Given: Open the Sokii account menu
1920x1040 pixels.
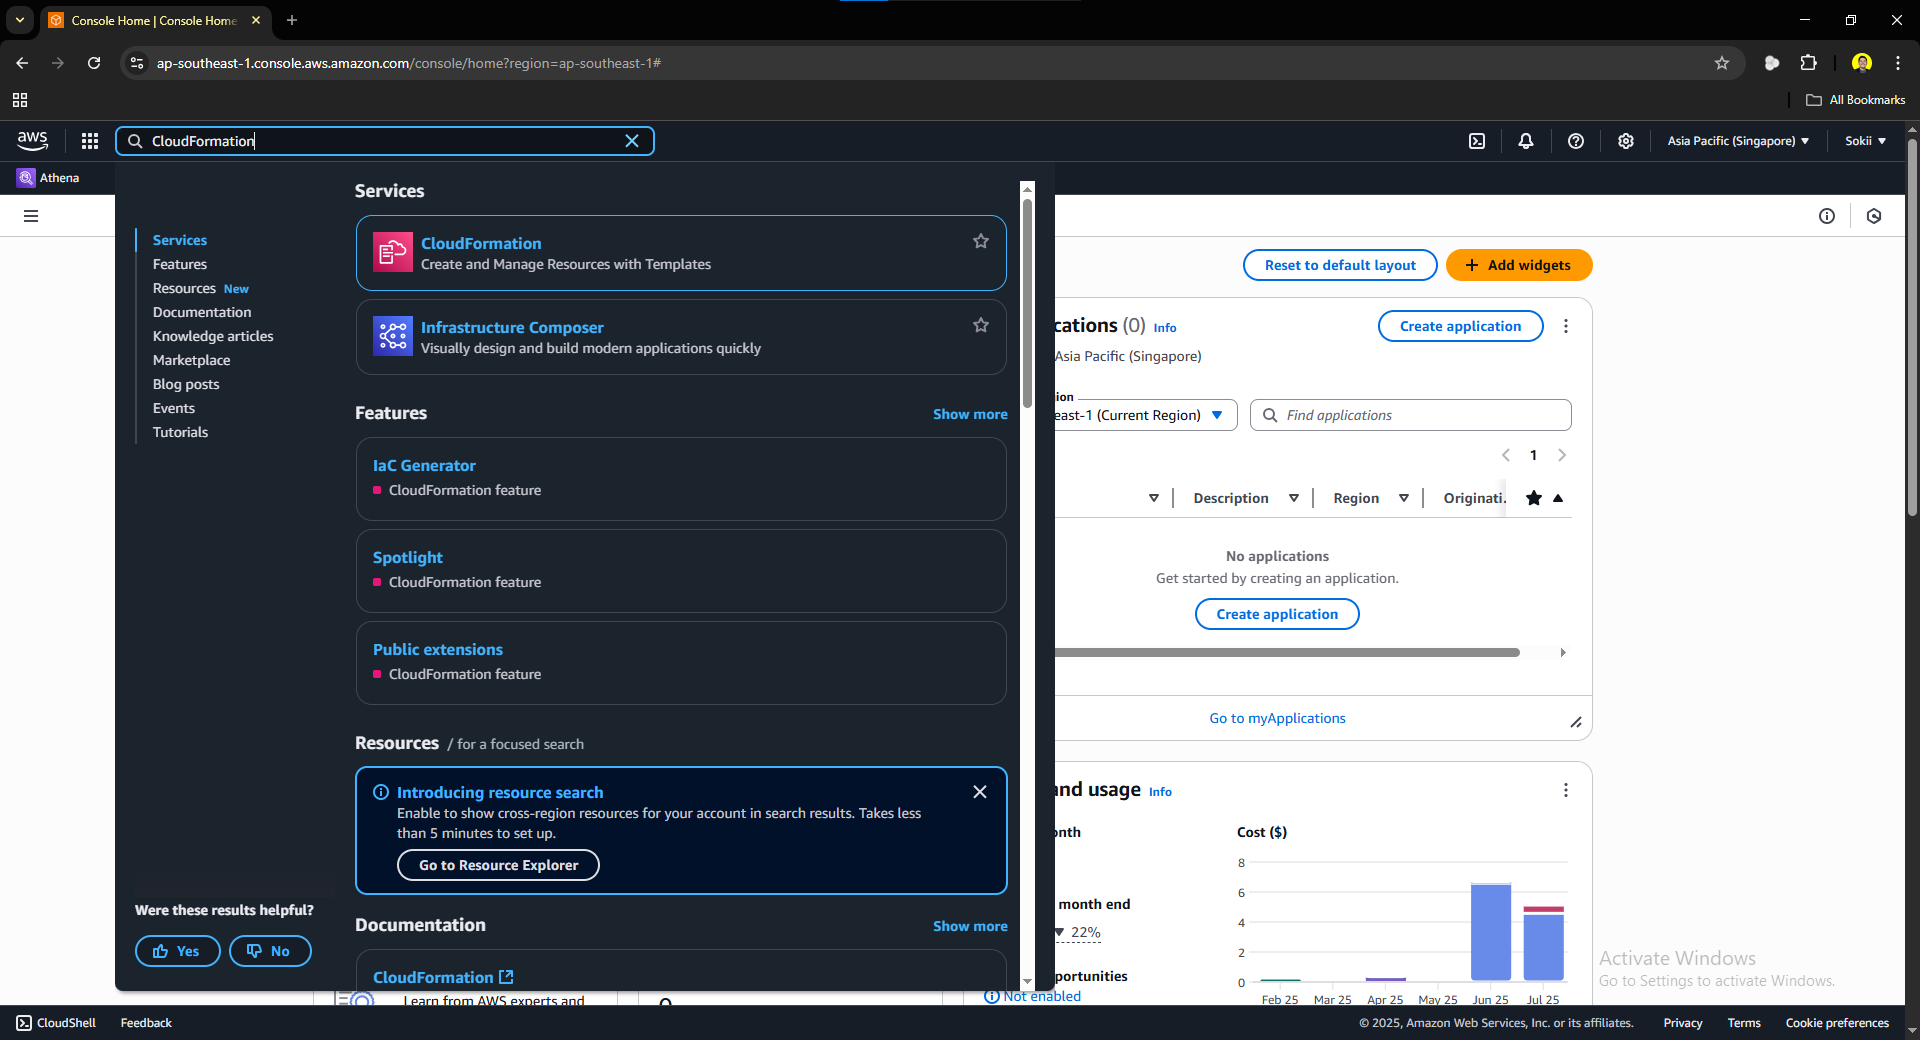Looking at the screenshot, I should [x=1865, y=141].
